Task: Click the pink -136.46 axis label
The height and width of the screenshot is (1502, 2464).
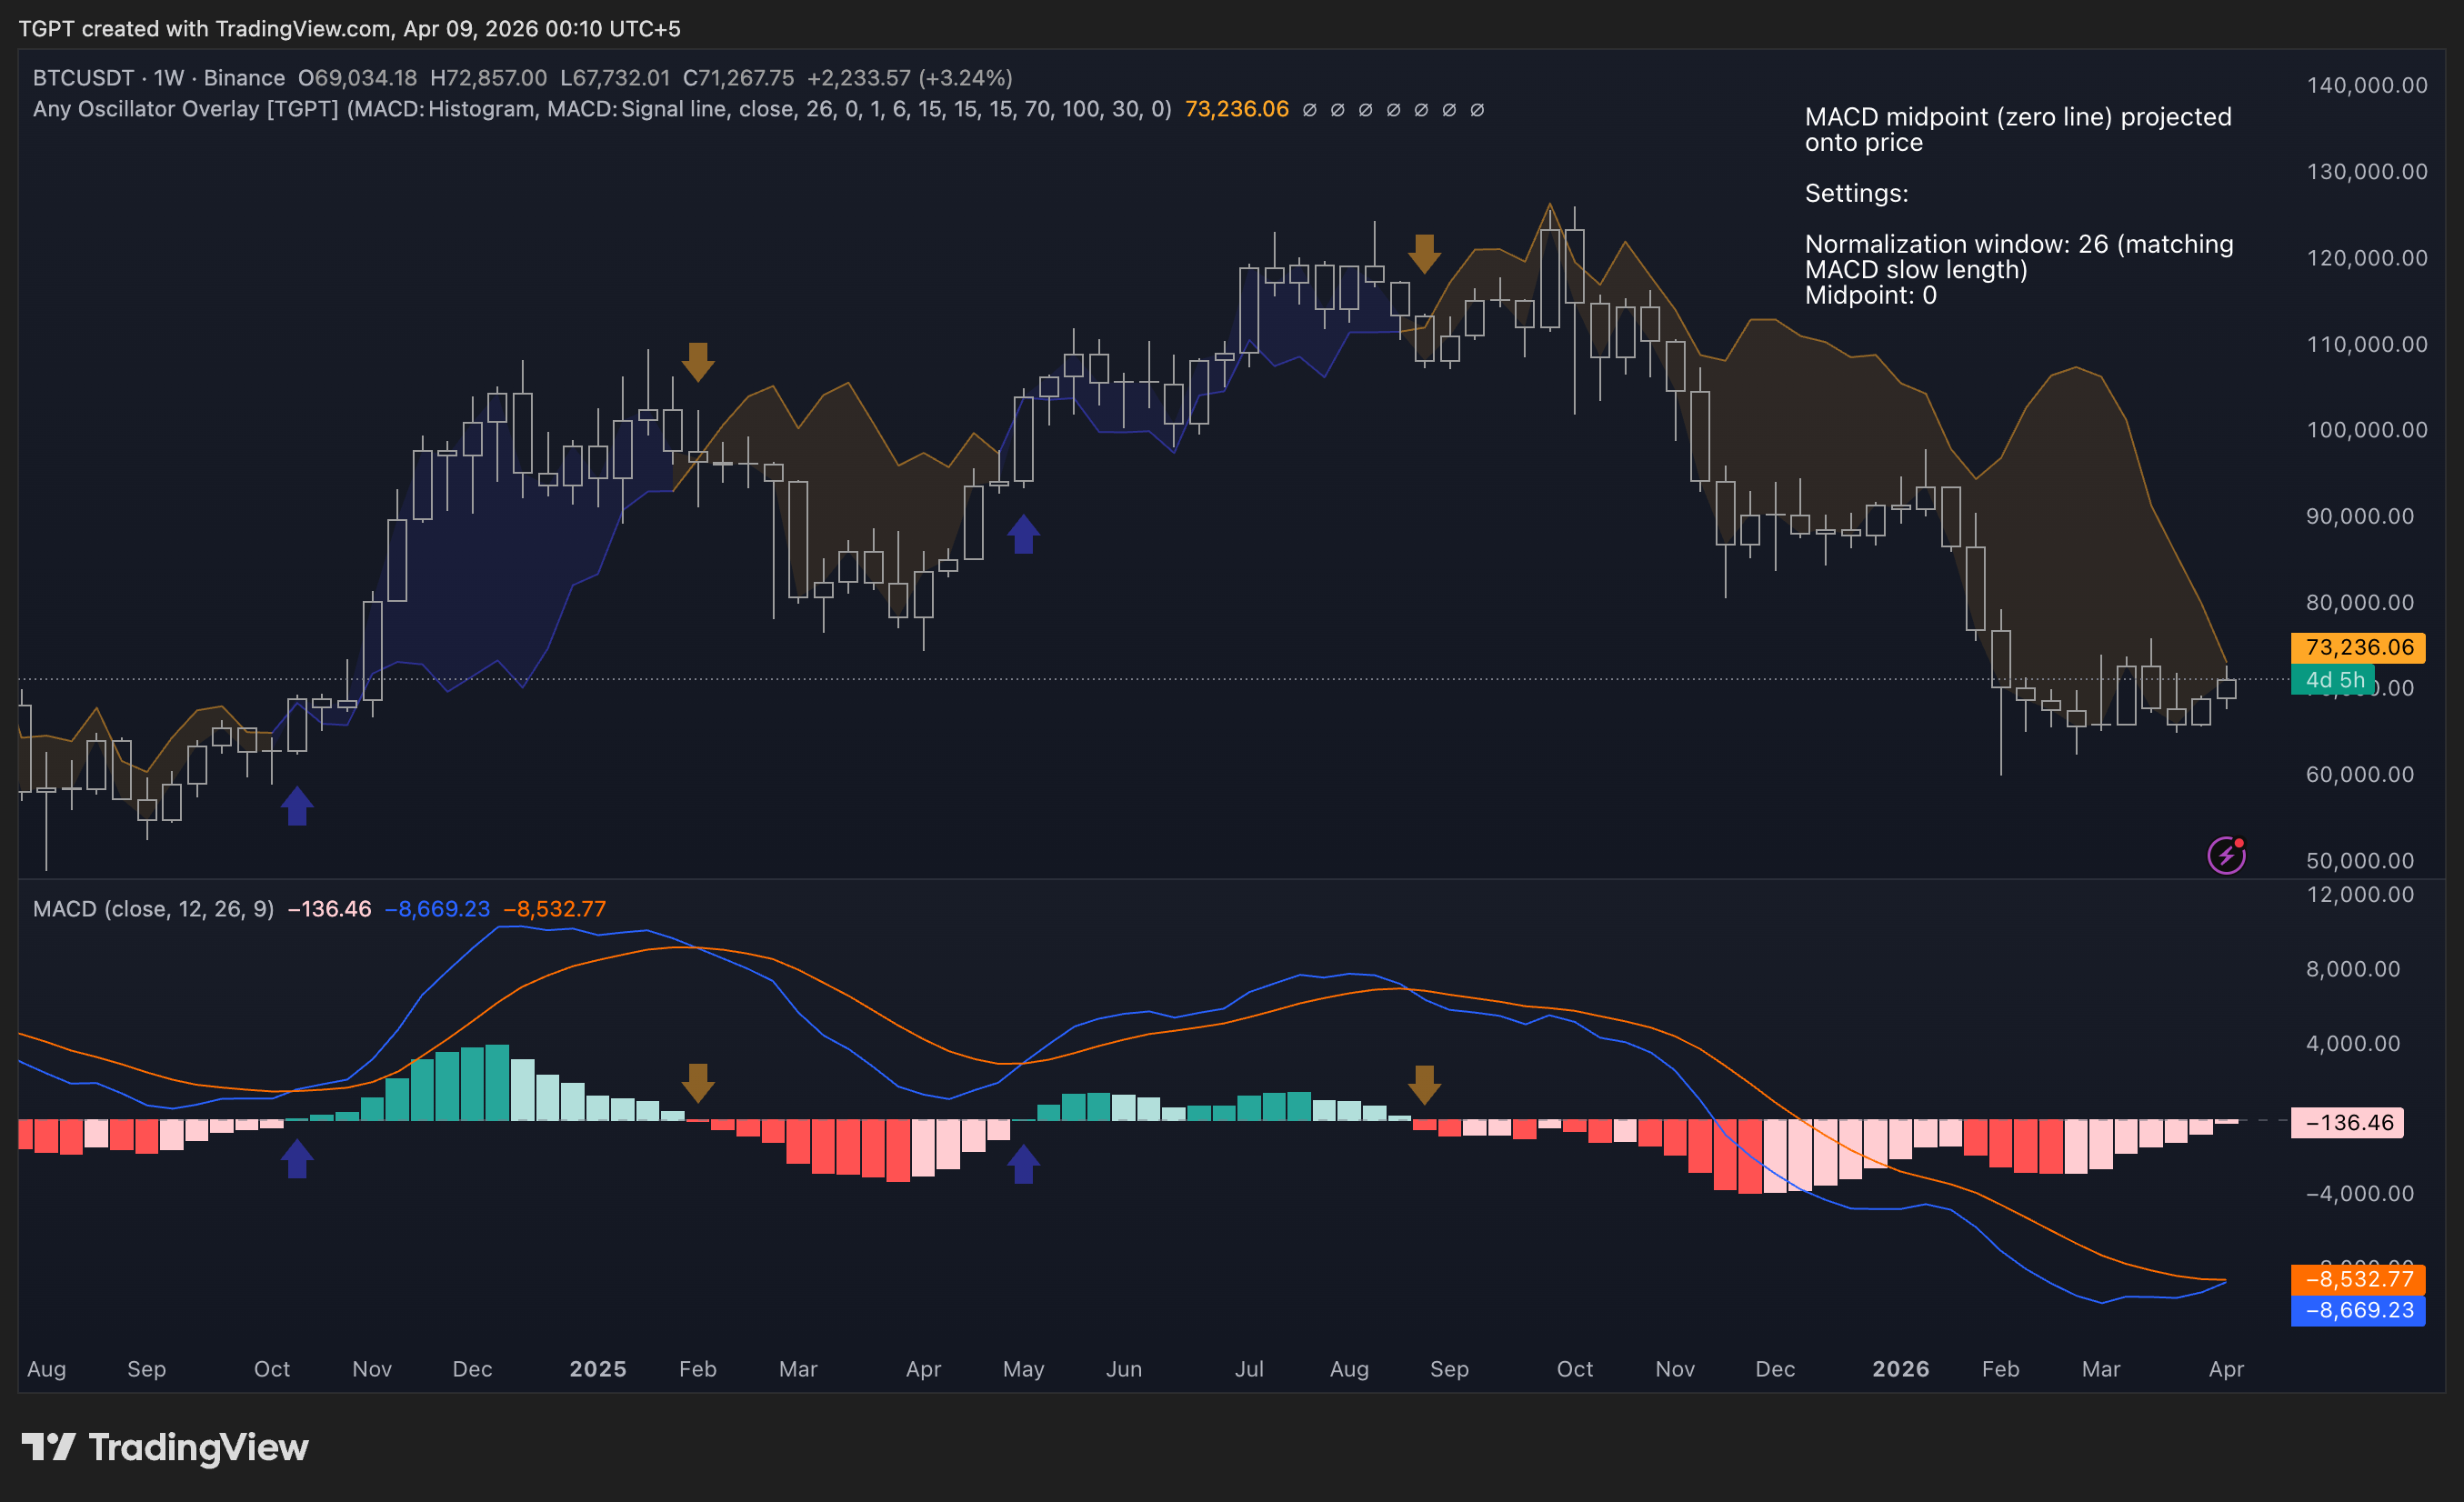Action: point(2347,1122)
